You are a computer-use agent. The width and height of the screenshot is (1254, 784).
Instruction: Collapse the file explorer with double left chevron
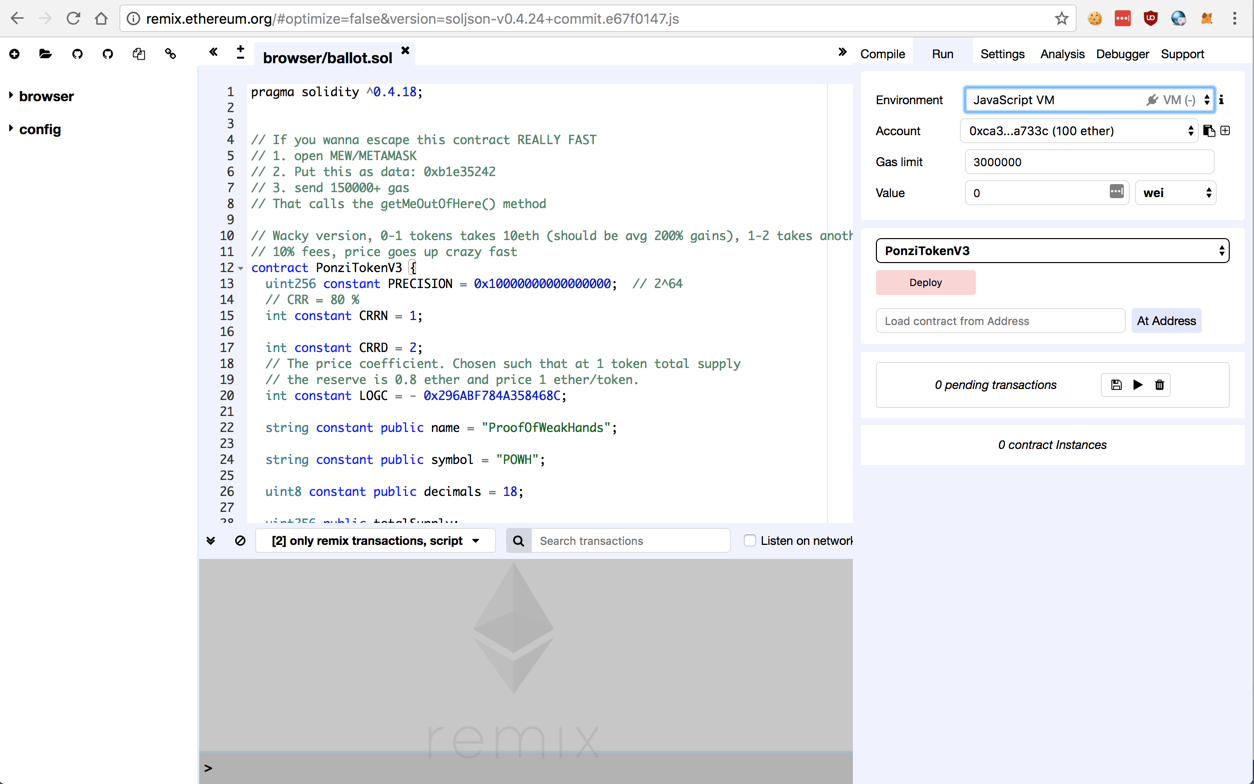point(213,52)
